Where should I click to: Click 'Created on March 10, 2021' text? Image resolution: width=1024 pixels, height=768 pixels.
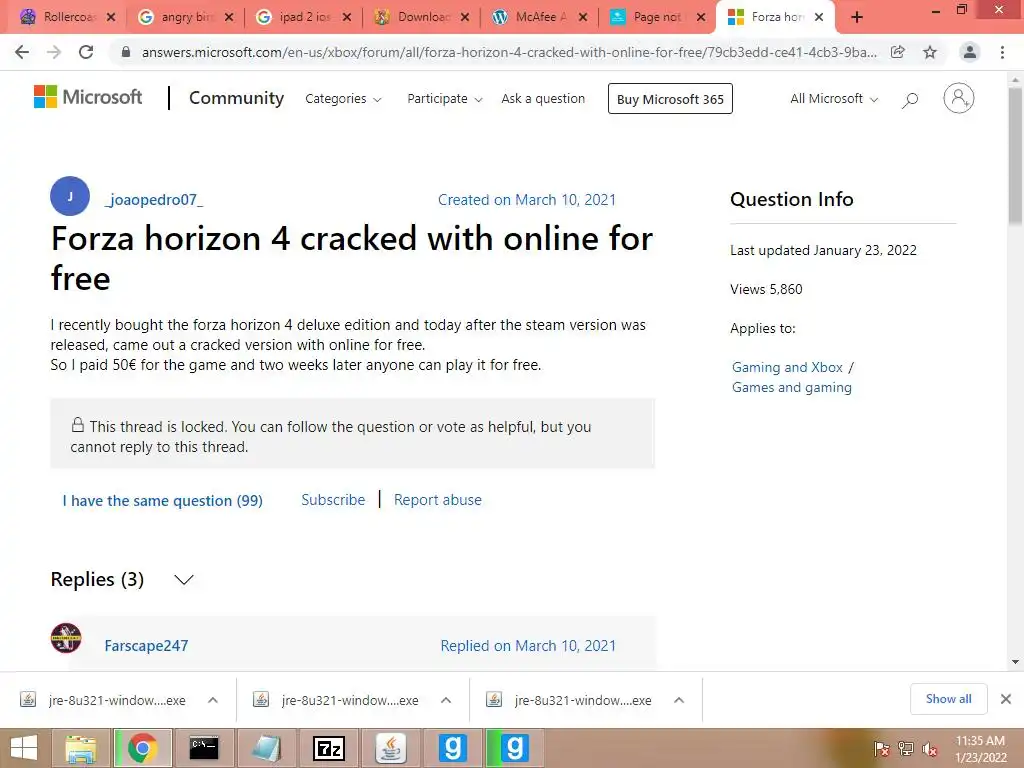527,200
